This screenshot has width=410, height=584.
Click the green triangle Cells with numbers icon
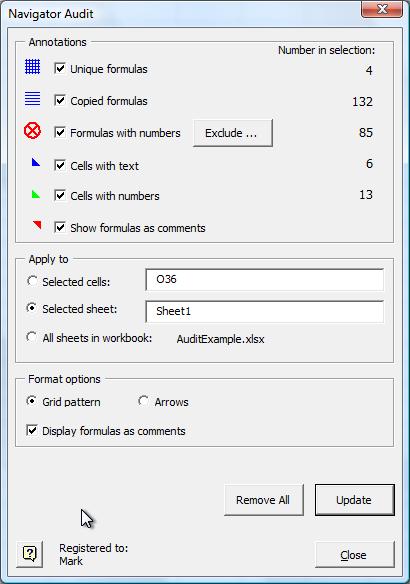(36, 194)
